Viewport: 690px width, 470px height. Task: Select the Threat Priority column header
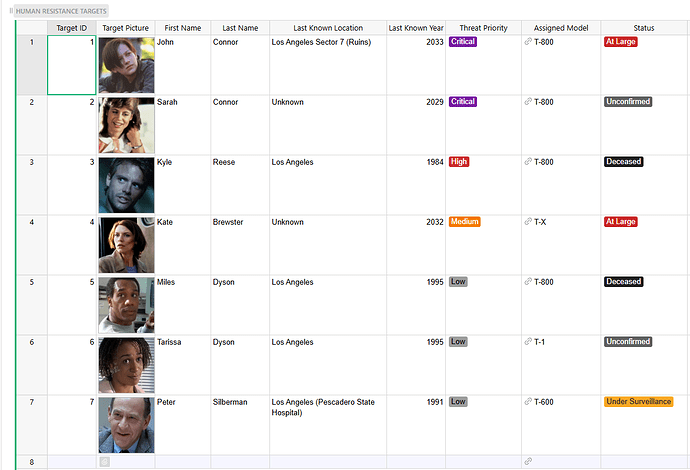[483, 28]
